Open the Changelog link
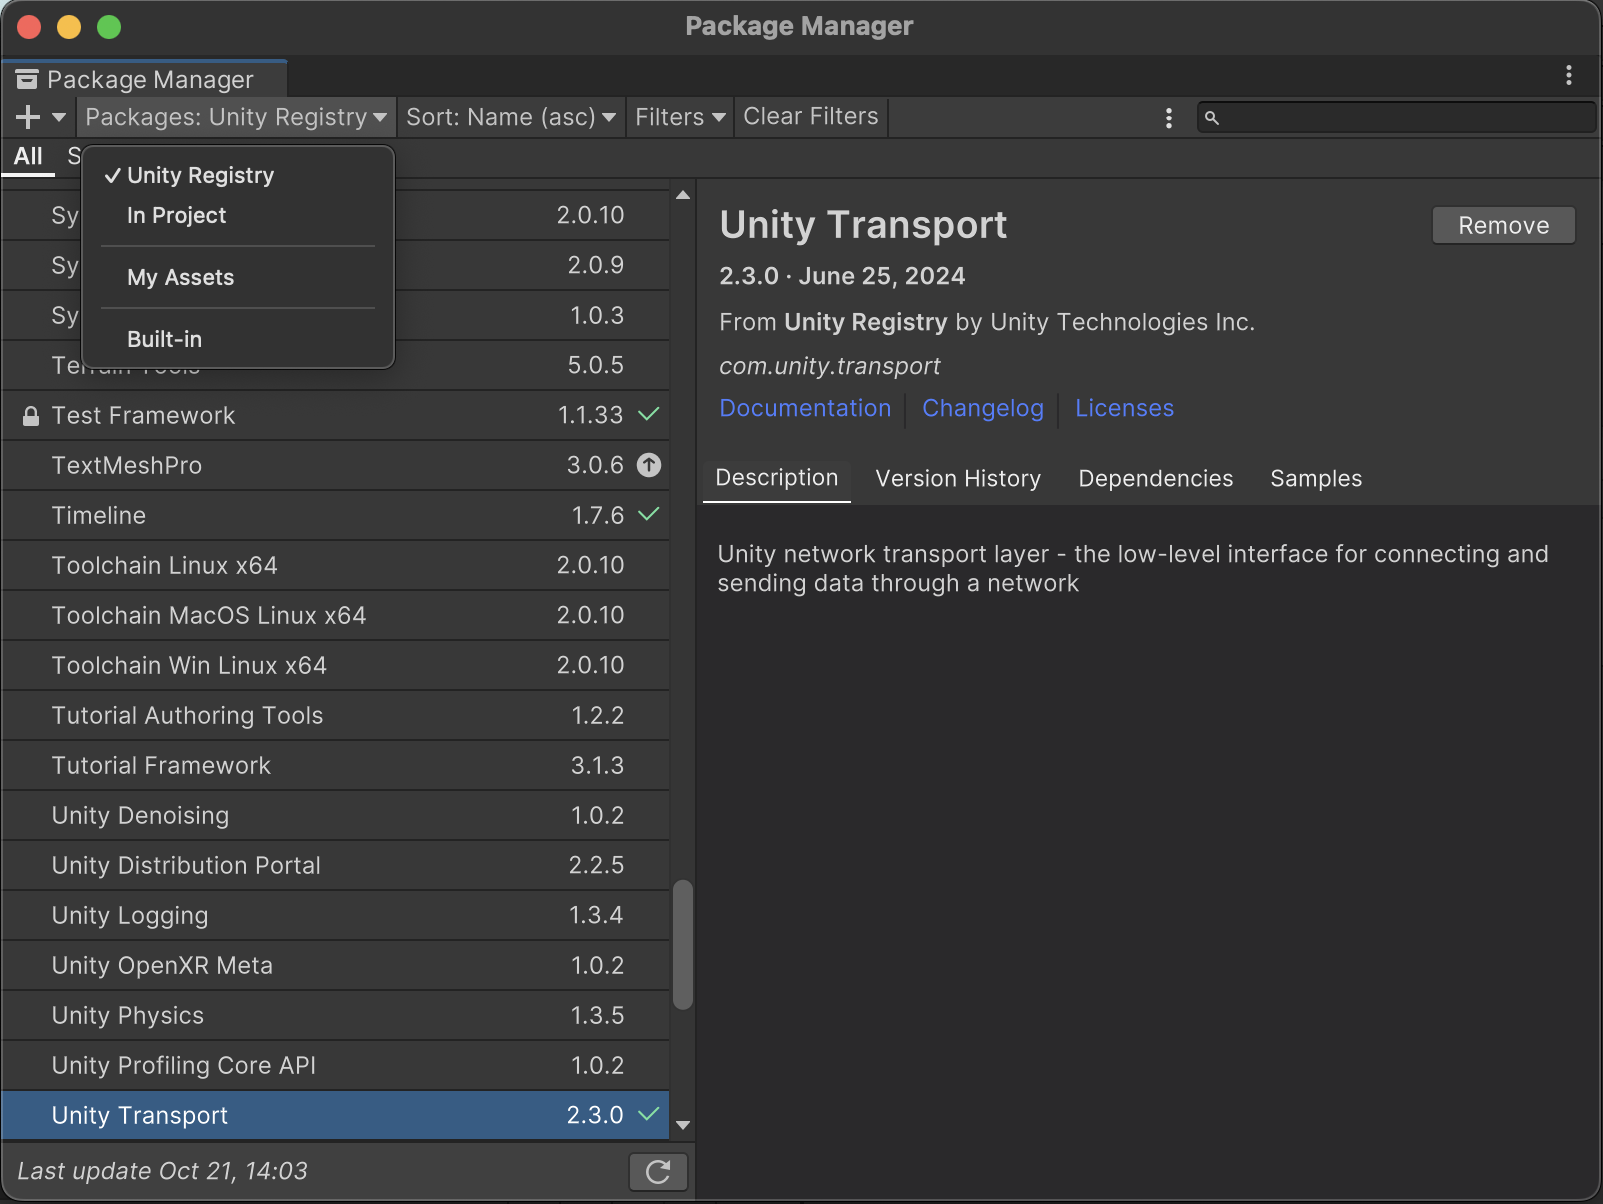 (x=982, y=408)
